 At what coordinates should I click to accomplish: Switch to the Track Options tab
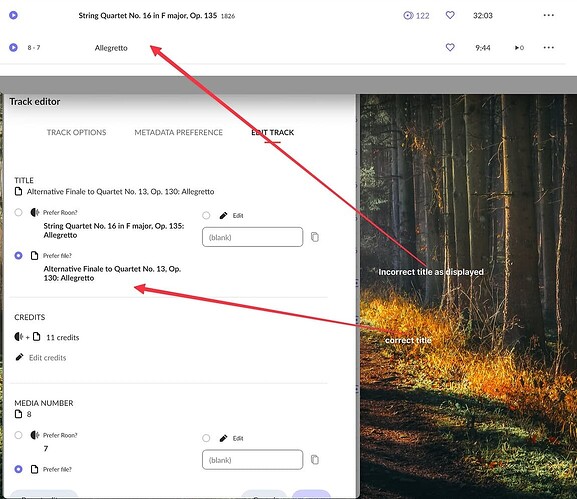click(77, 132)
